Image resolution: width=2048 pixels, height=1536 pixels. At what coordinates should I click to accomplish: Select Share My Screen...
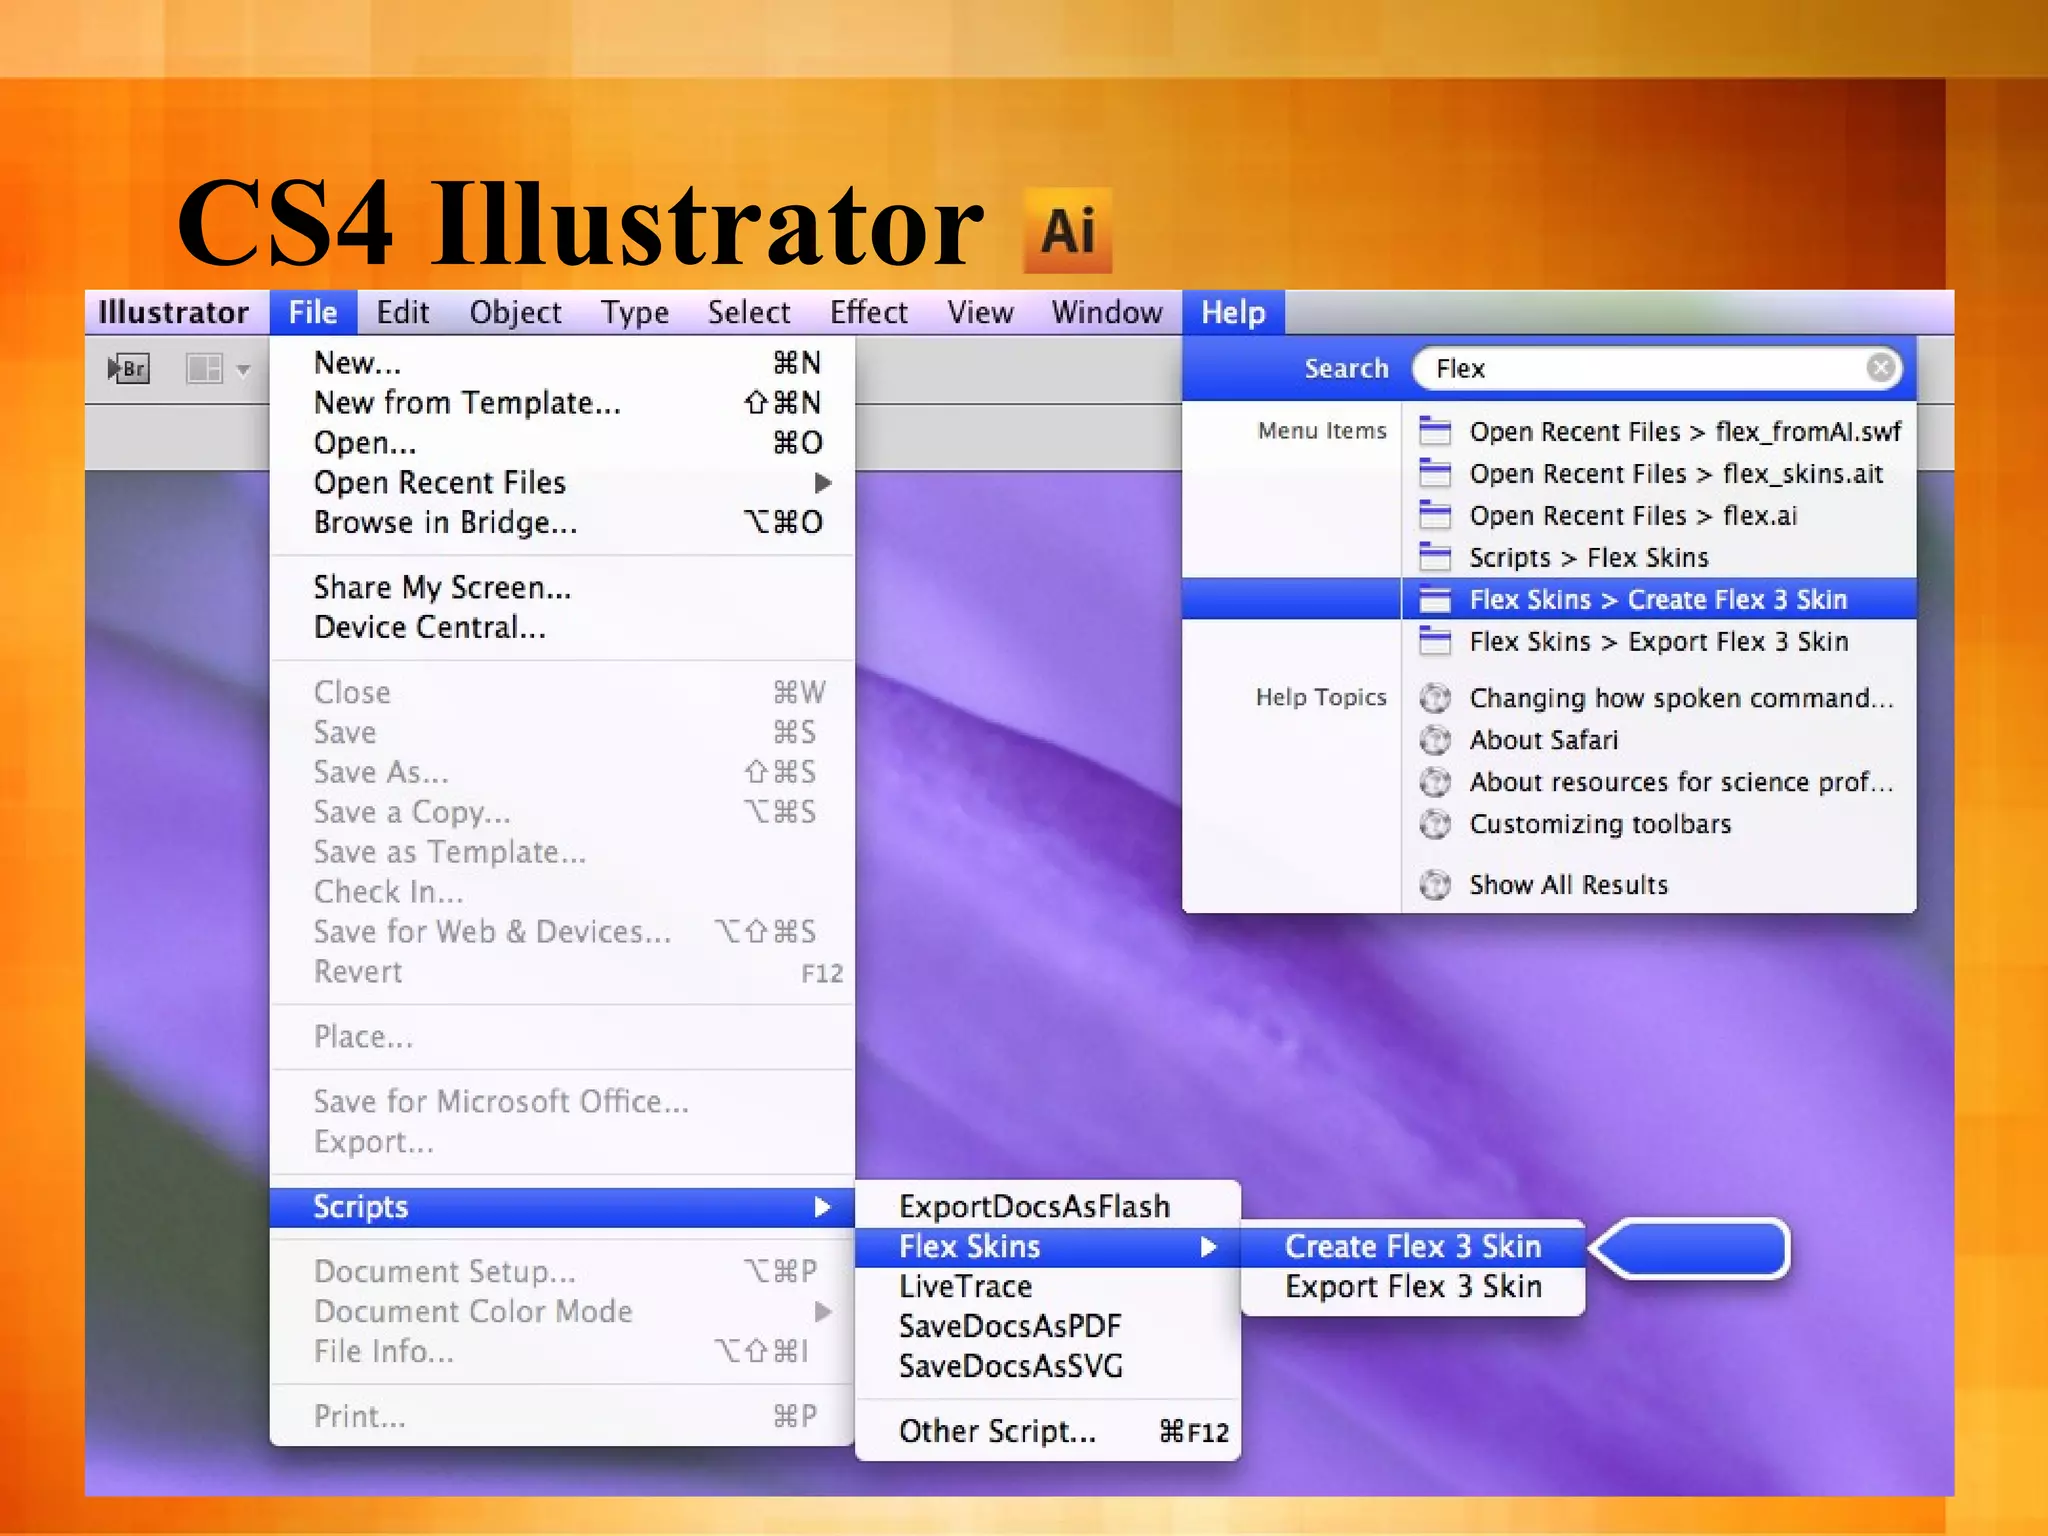[x=562, y=587]
